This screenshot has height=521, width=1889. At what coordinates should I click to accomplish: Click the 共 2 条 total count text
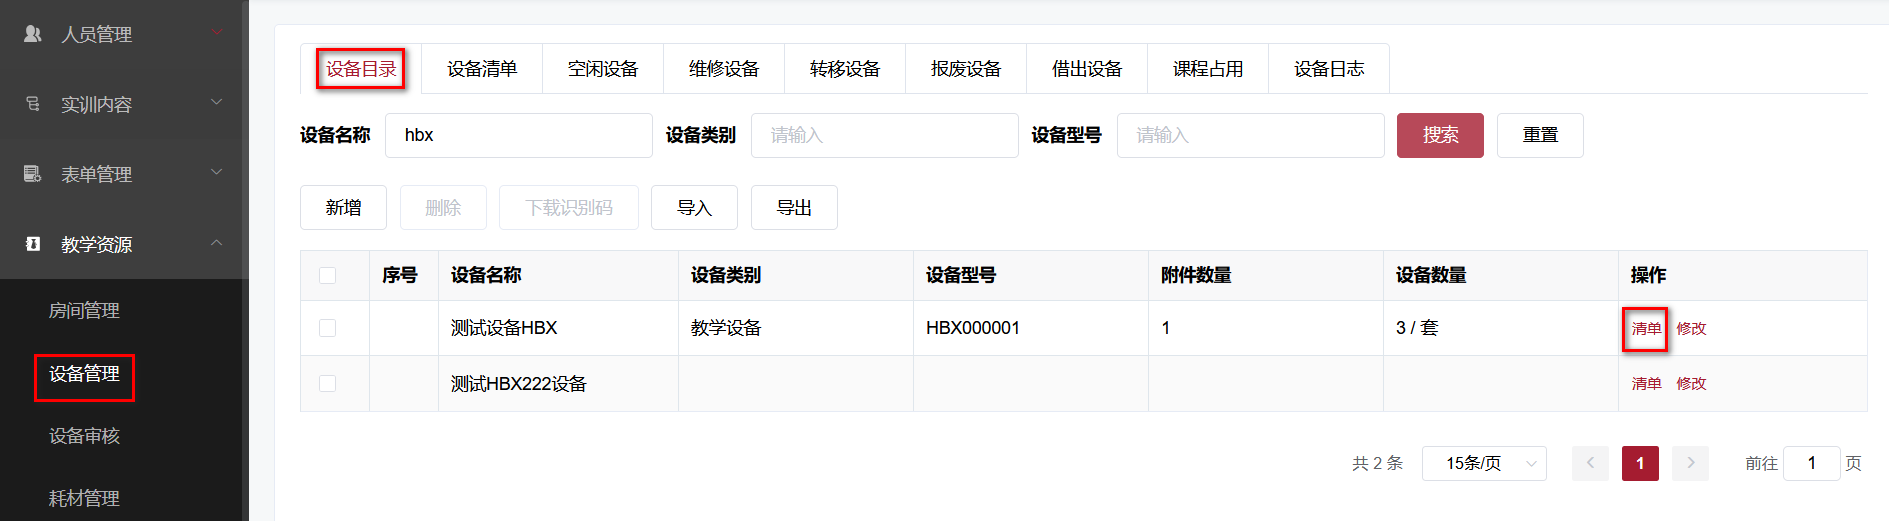tap(1378, 463)
